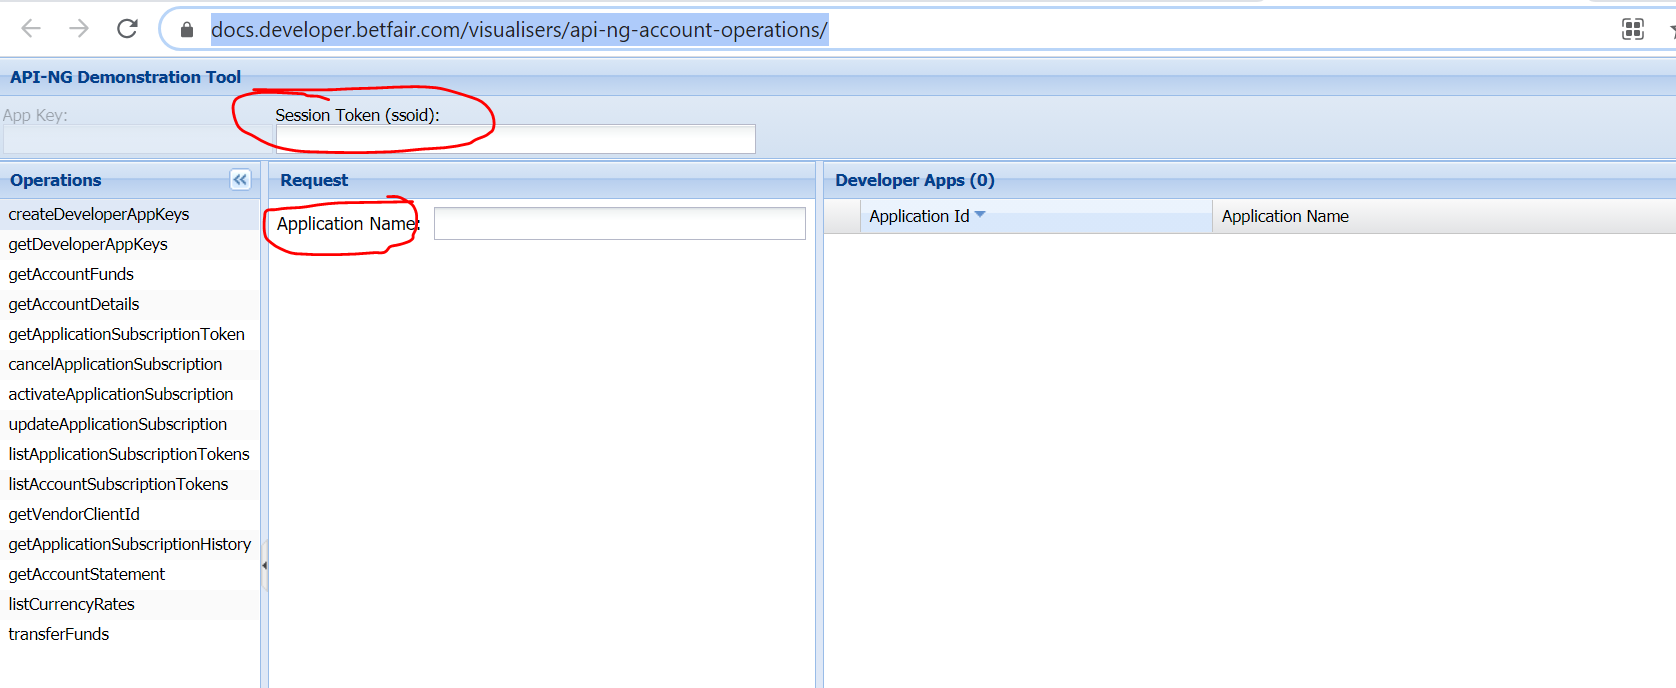
Task: Focus the App Key input field
Action: point(135,139)
